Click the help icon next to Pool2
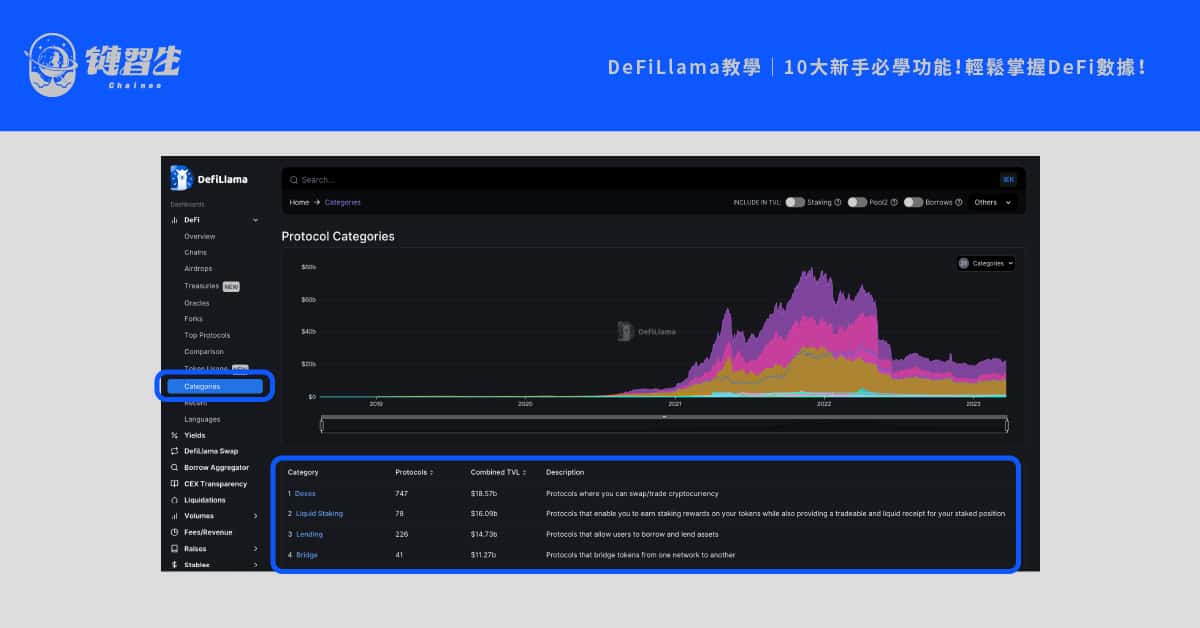This screenshot has height=628, width=1200. (x=894, y=202)
